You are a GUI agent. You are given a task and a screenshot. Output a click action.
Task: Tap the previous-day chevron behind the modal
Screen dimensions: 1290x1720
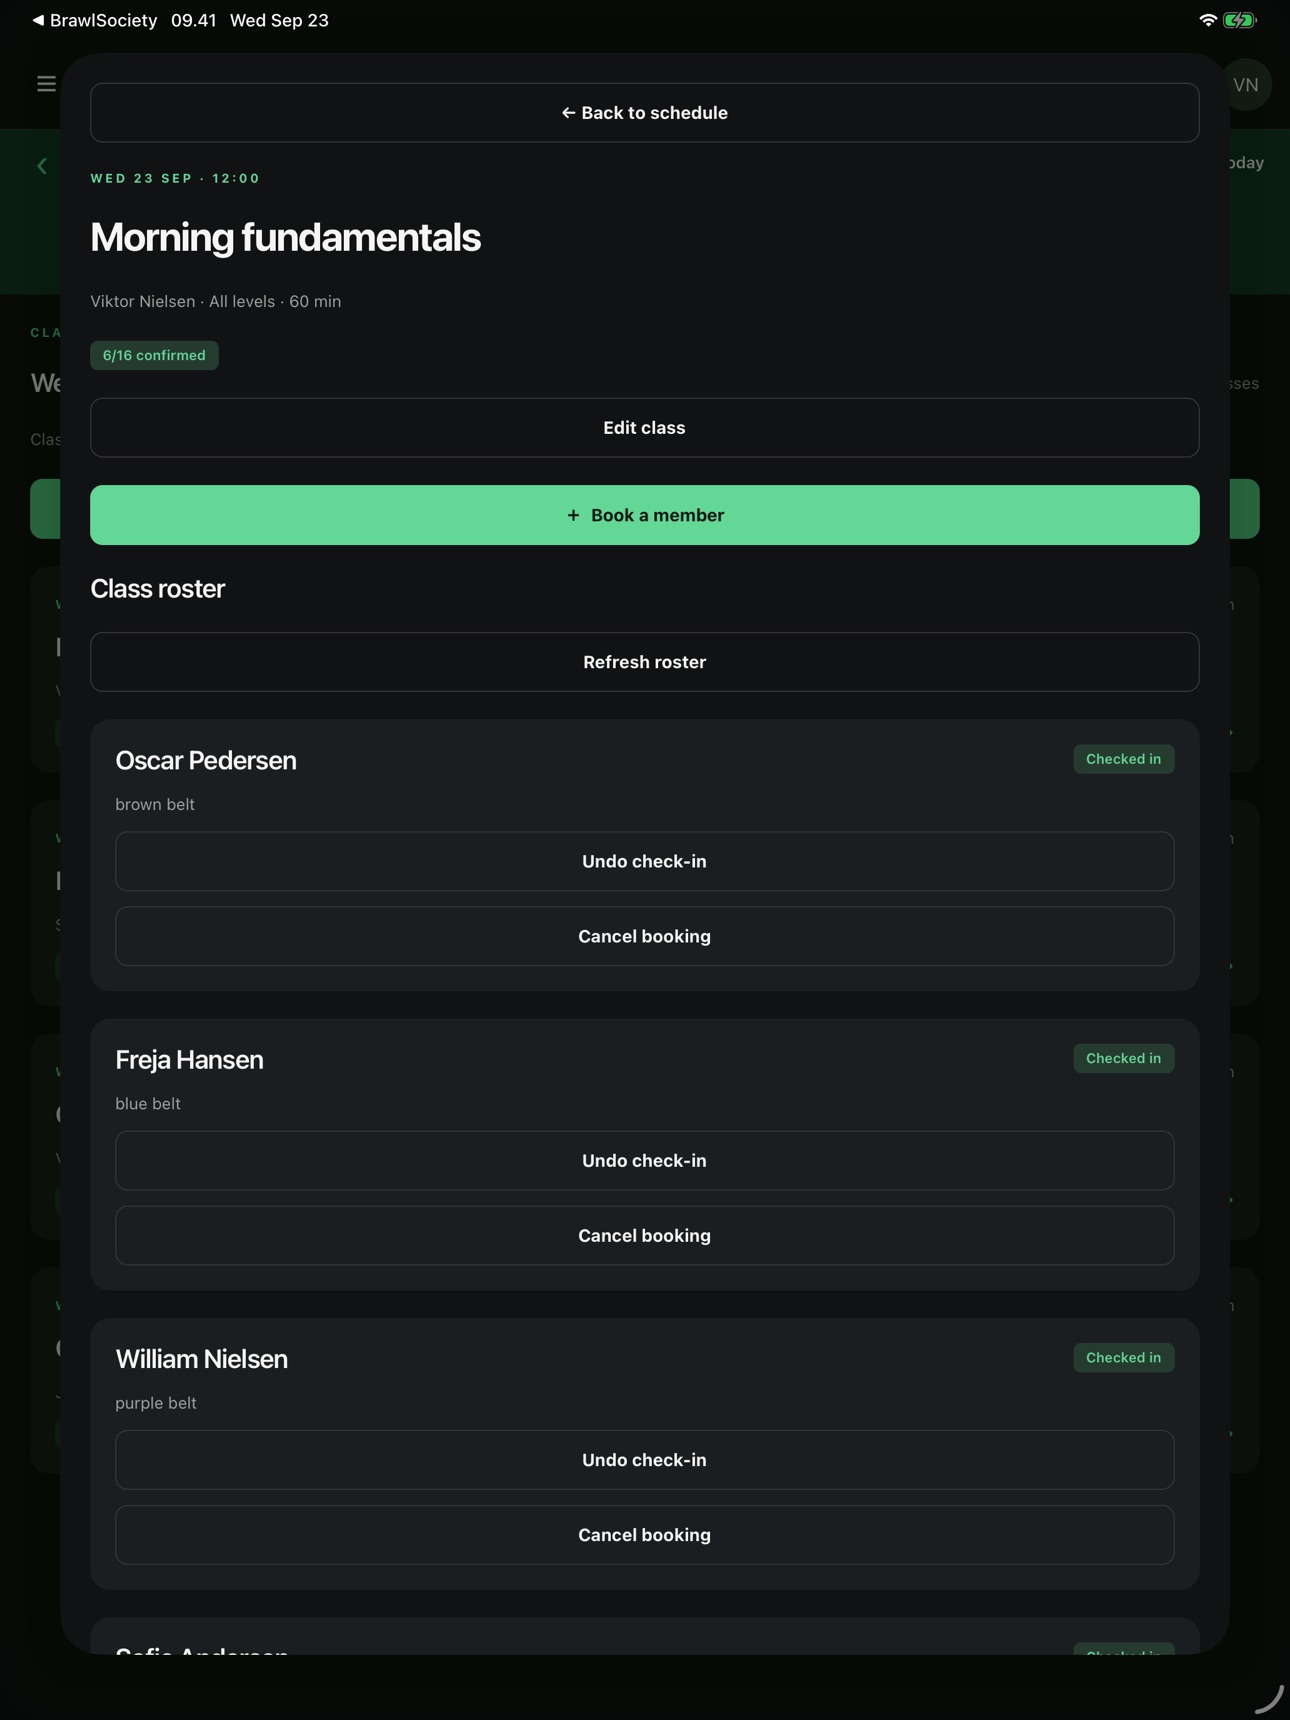tap(42, 166)
